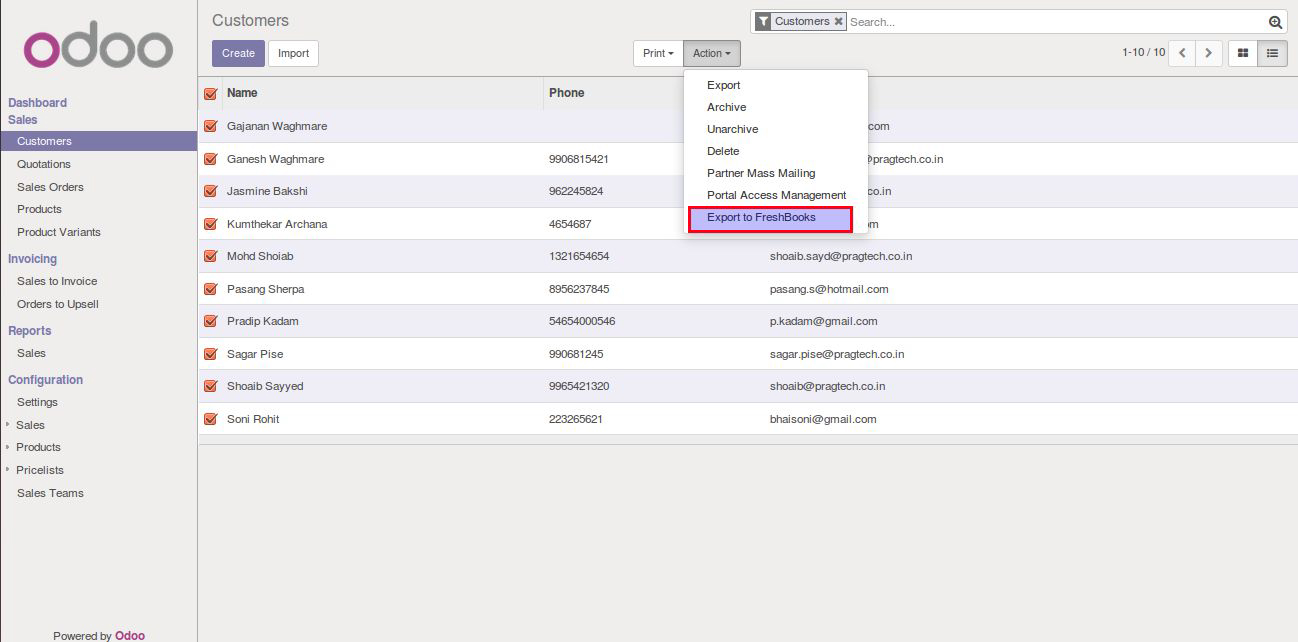Click the Create button
Image resolution: width=1298 pixels, height=642 pixels.
pyautogui.click(x=238, y=53)
